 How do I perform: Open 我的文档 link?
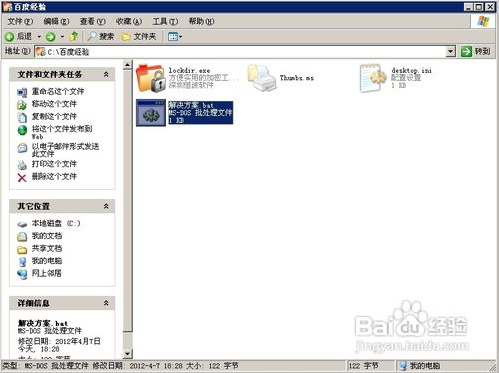pyautogui.click(x=47, y=236)
